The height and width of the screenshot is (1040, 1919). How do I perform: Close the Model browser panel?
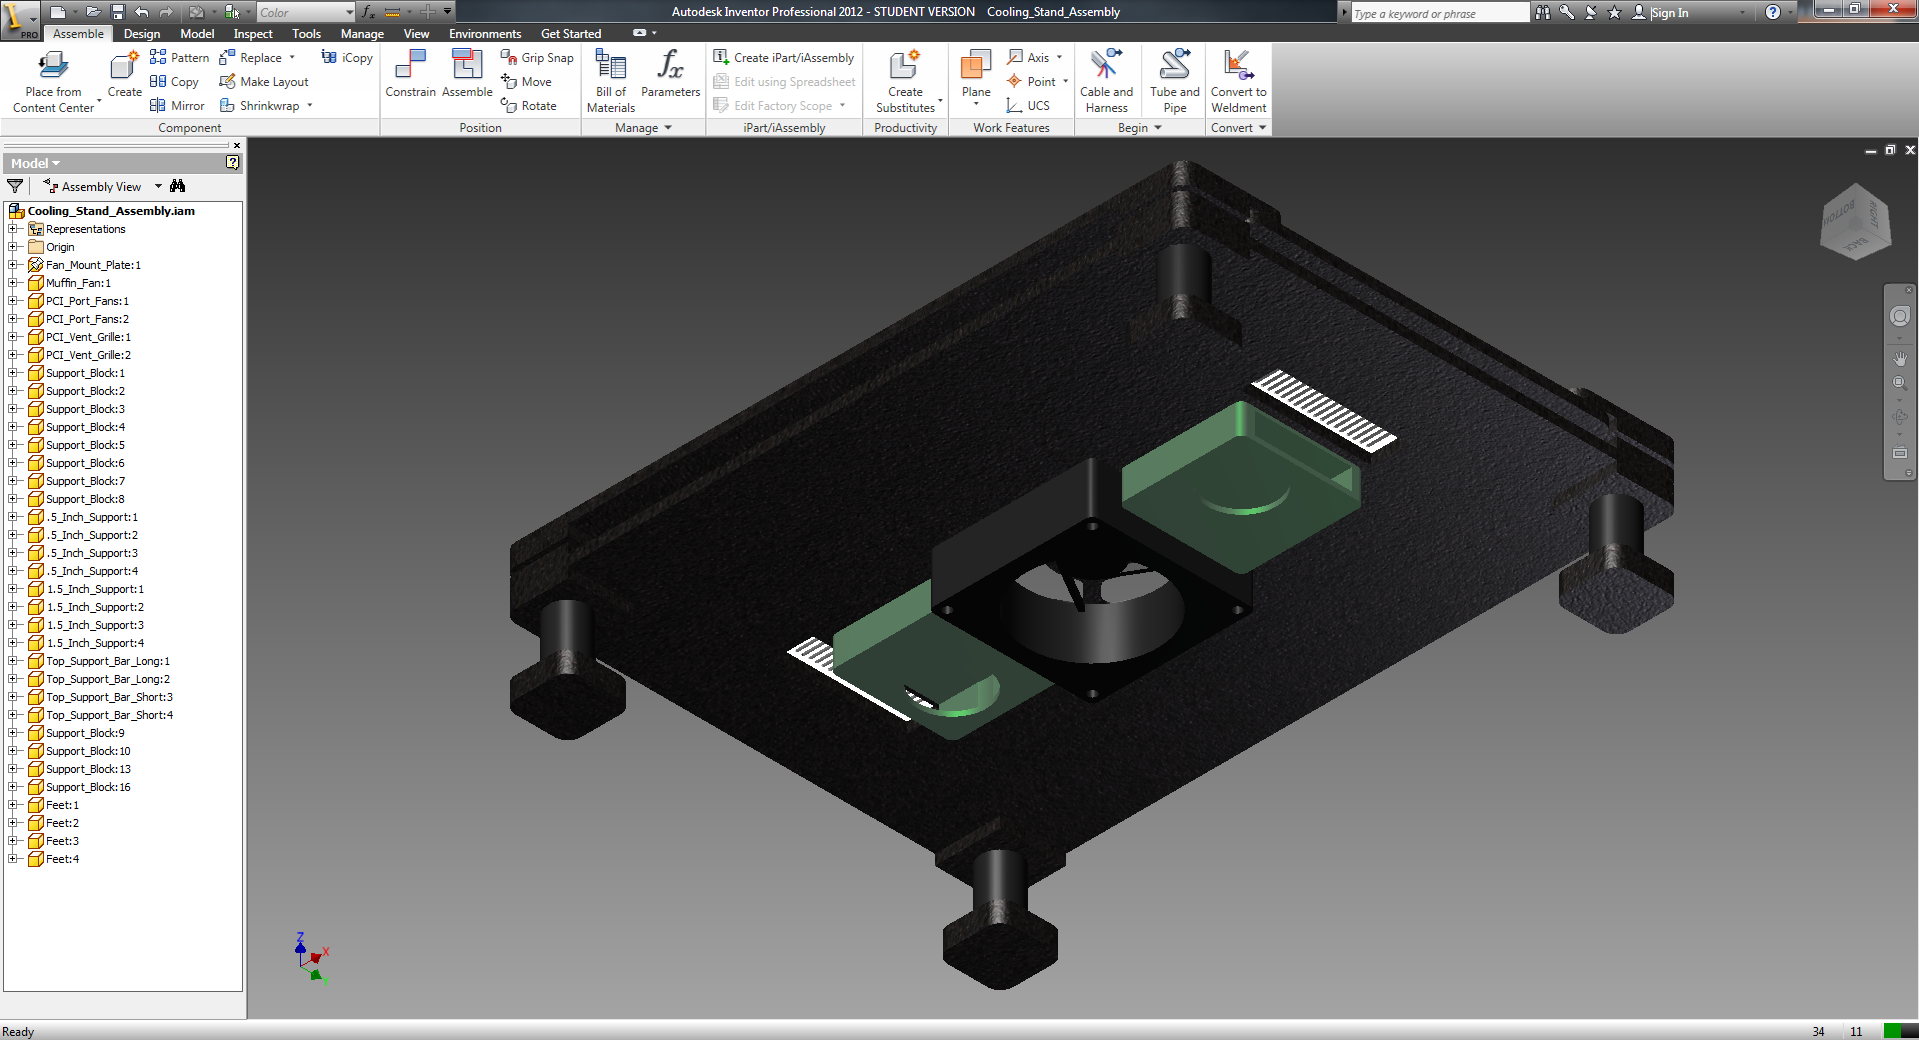coord(237,146)
